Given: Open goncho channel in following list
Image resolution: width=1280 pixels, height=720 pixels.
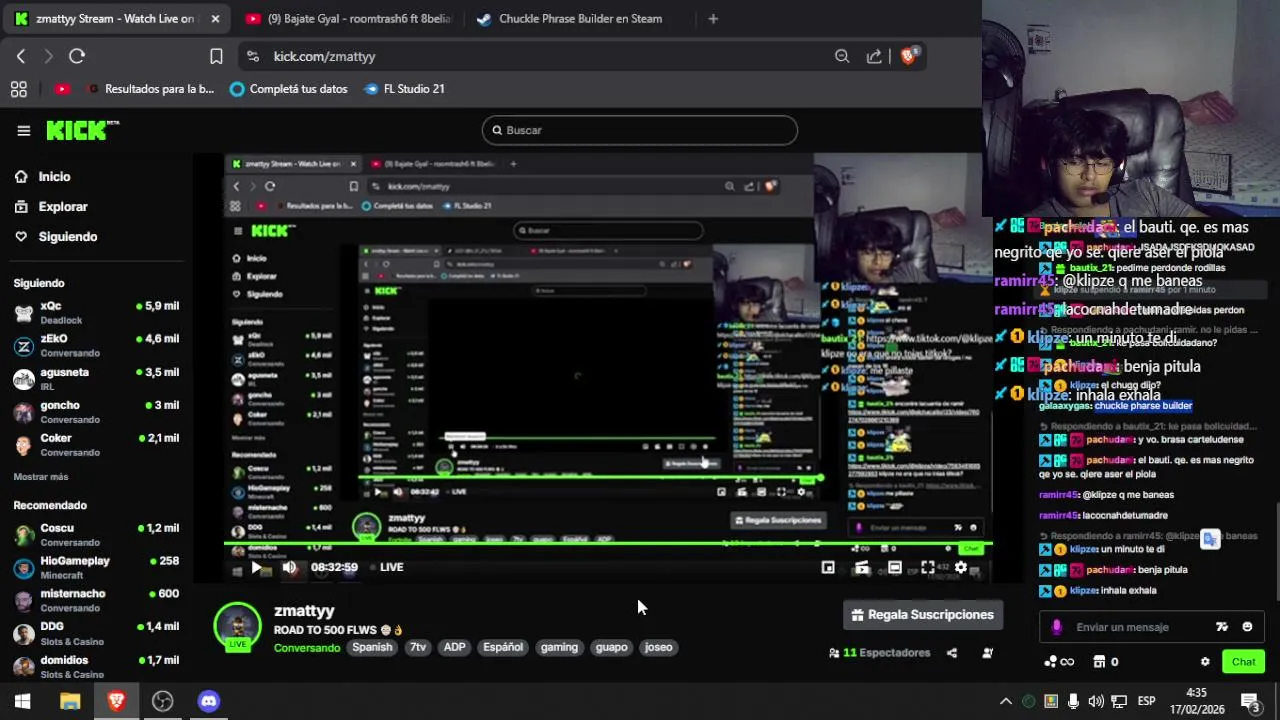Looking at the screenshot, I should [x=96, y=411].
